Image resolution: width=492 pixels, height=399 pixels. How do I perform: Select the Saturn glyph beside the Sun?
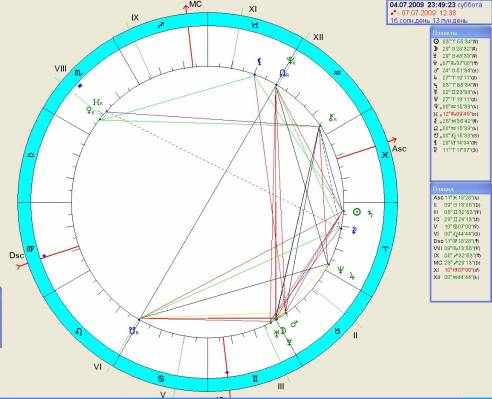click(x=370, y=213)
